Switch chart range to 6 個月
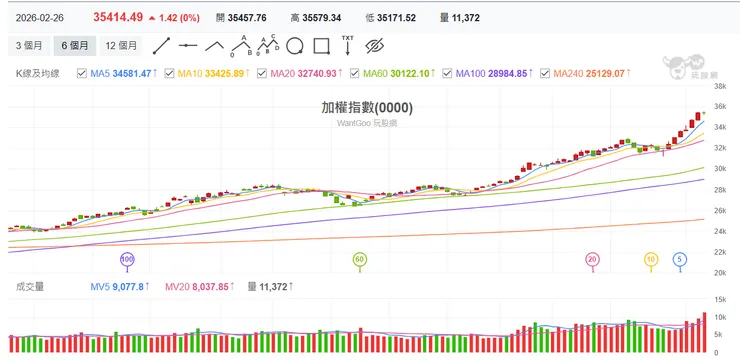The height and width of the screenshot is (360, 740). [75, 46]
